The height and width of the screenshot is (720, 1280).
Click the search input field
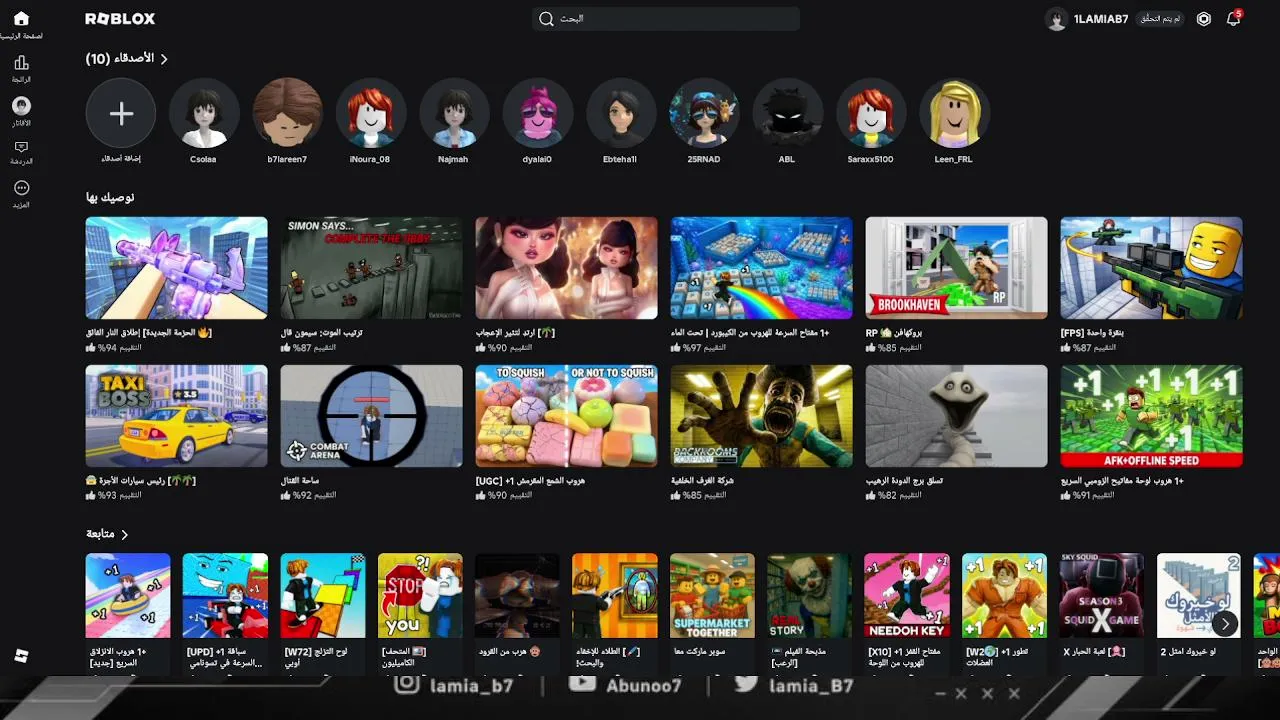[666, 19]
